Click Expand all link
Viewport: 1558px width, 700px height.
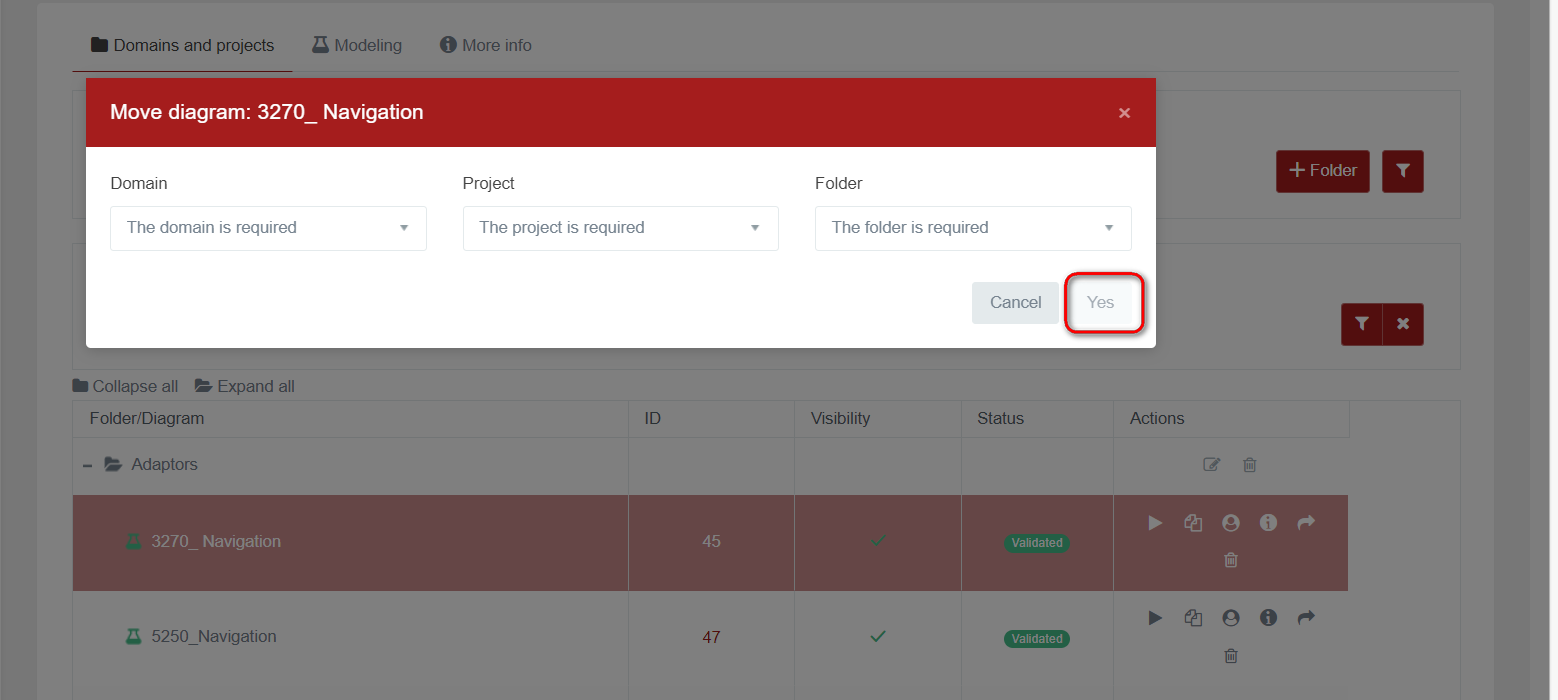click(245, 386)
